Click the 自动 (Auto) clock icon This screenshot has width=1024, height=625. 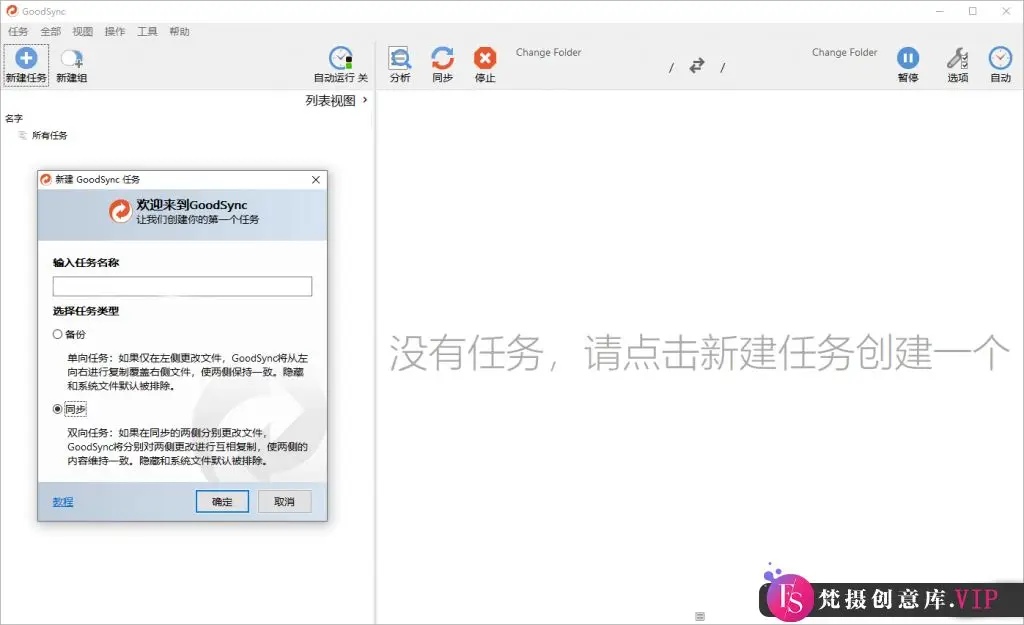1000,58
